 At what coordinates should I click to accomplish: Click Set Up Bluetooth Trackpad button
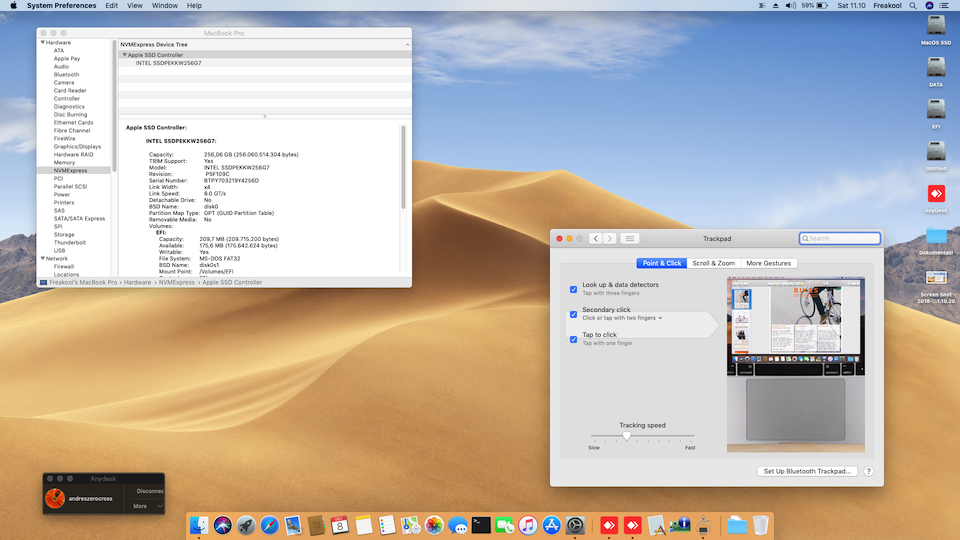807,471
